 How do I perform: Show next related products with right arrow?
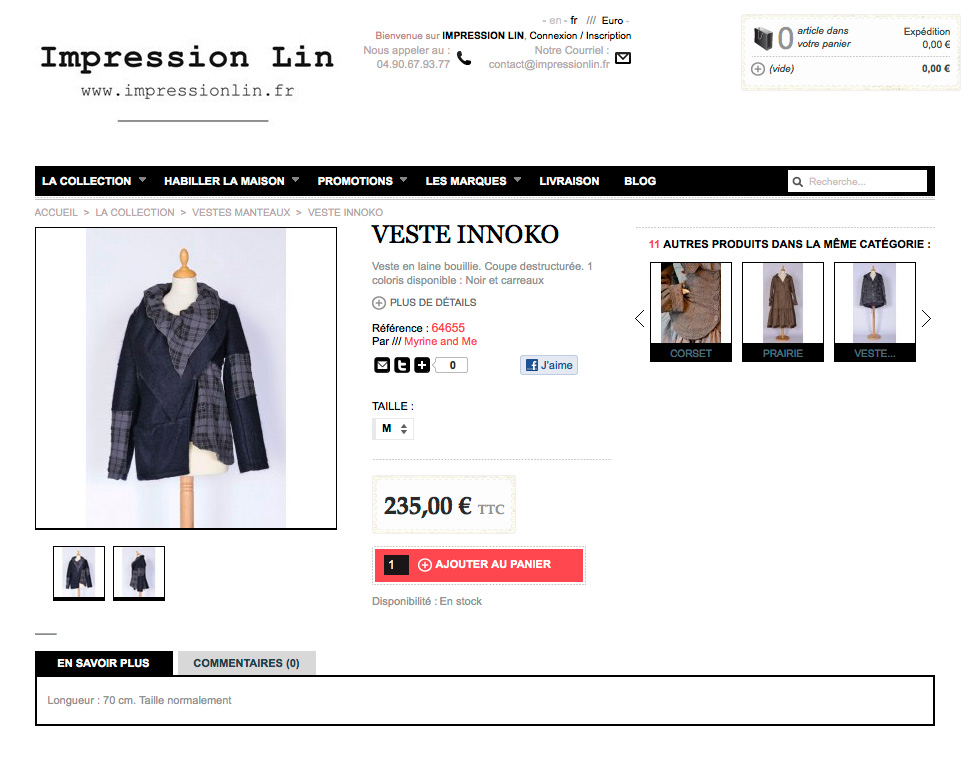pos(926,318)
